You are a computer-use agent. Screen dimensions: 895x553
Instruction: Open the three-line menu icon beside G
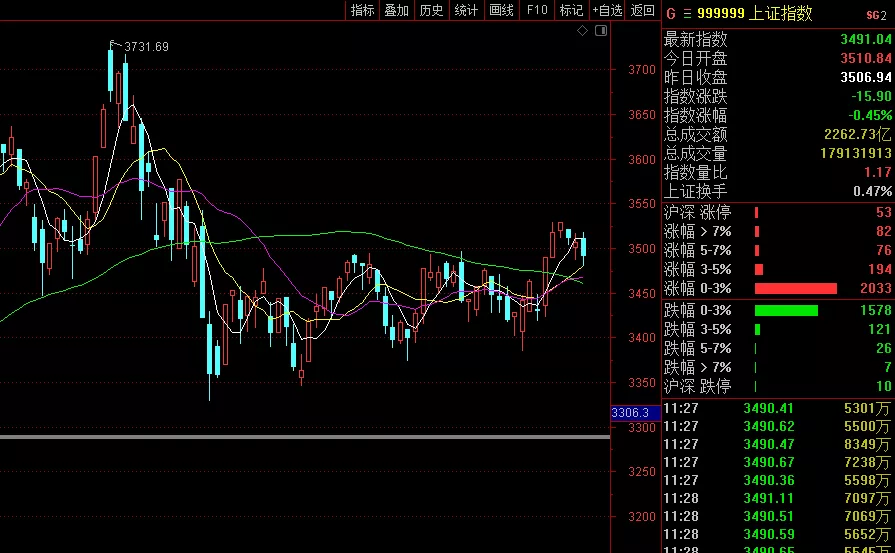687,14
